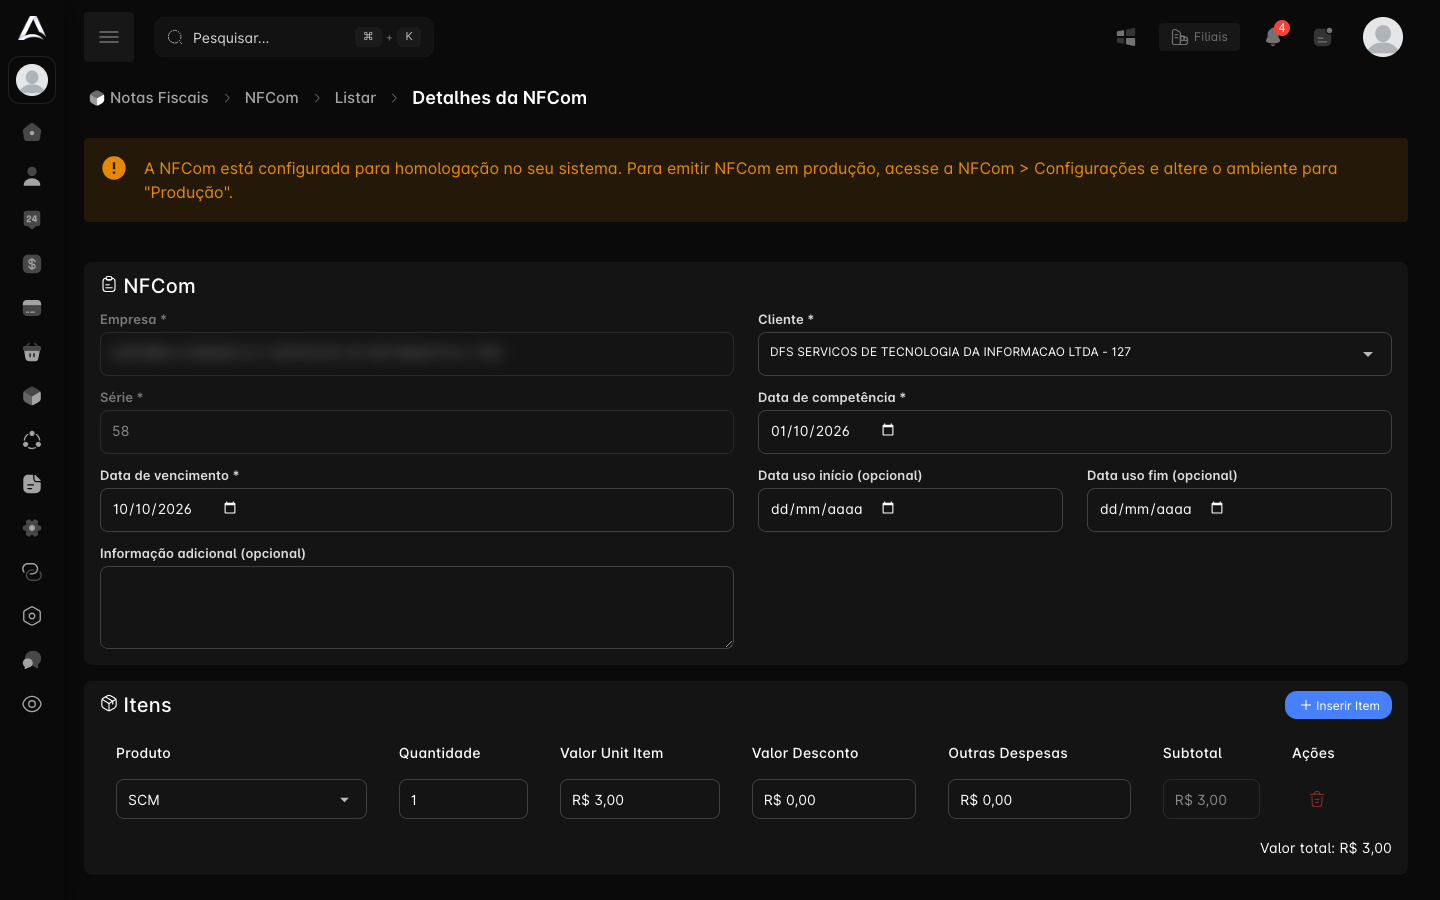Open calendar picker for Data de vencimento
The image size is (1440, 900).
click(230, 508)
